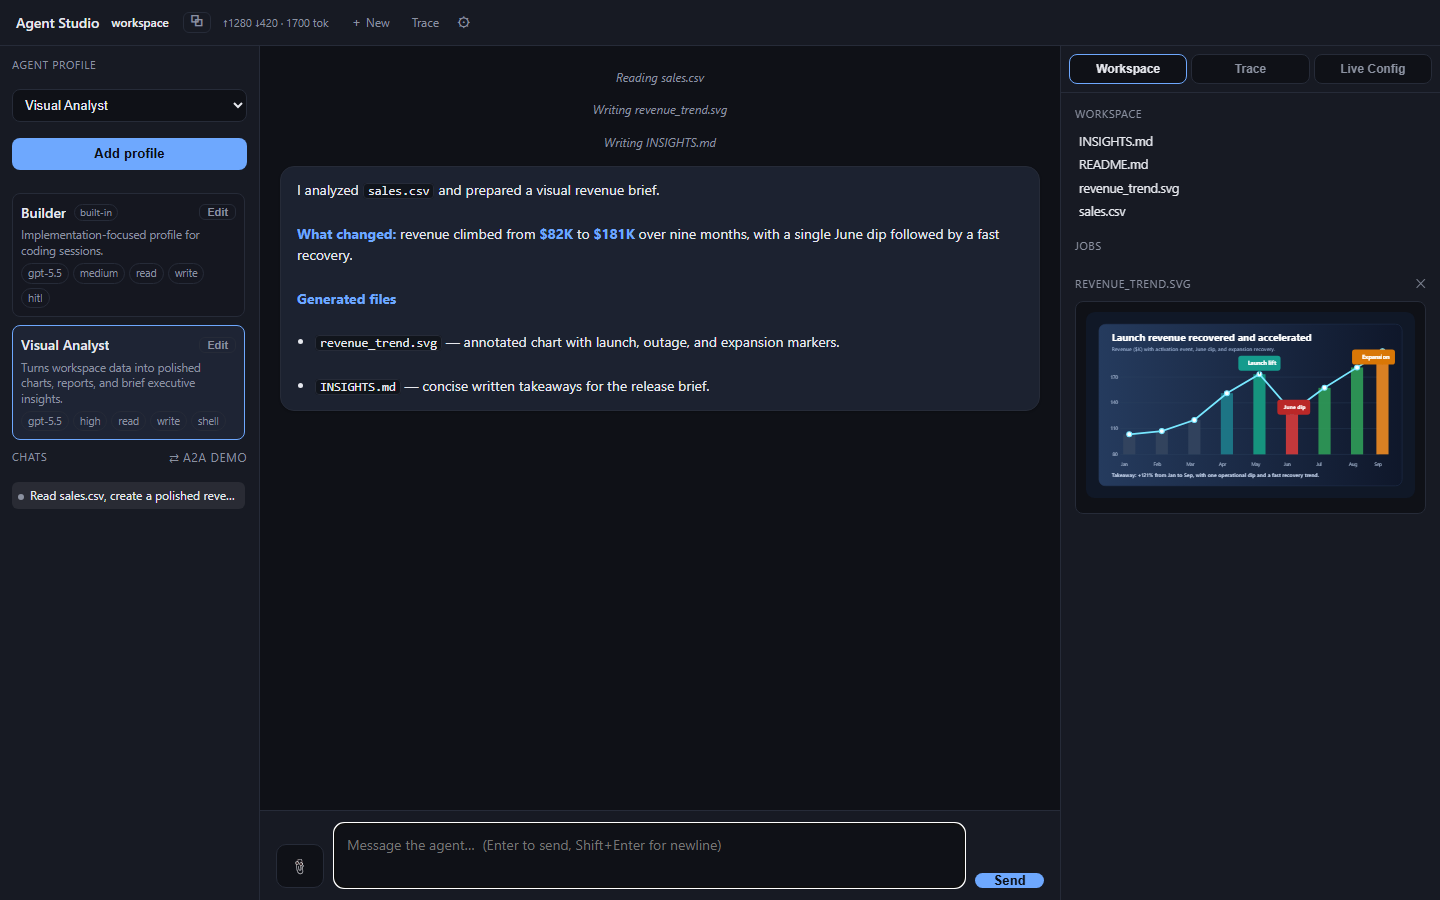
Task: Click the write tag on Builder
Action: (x=186, y=274)
